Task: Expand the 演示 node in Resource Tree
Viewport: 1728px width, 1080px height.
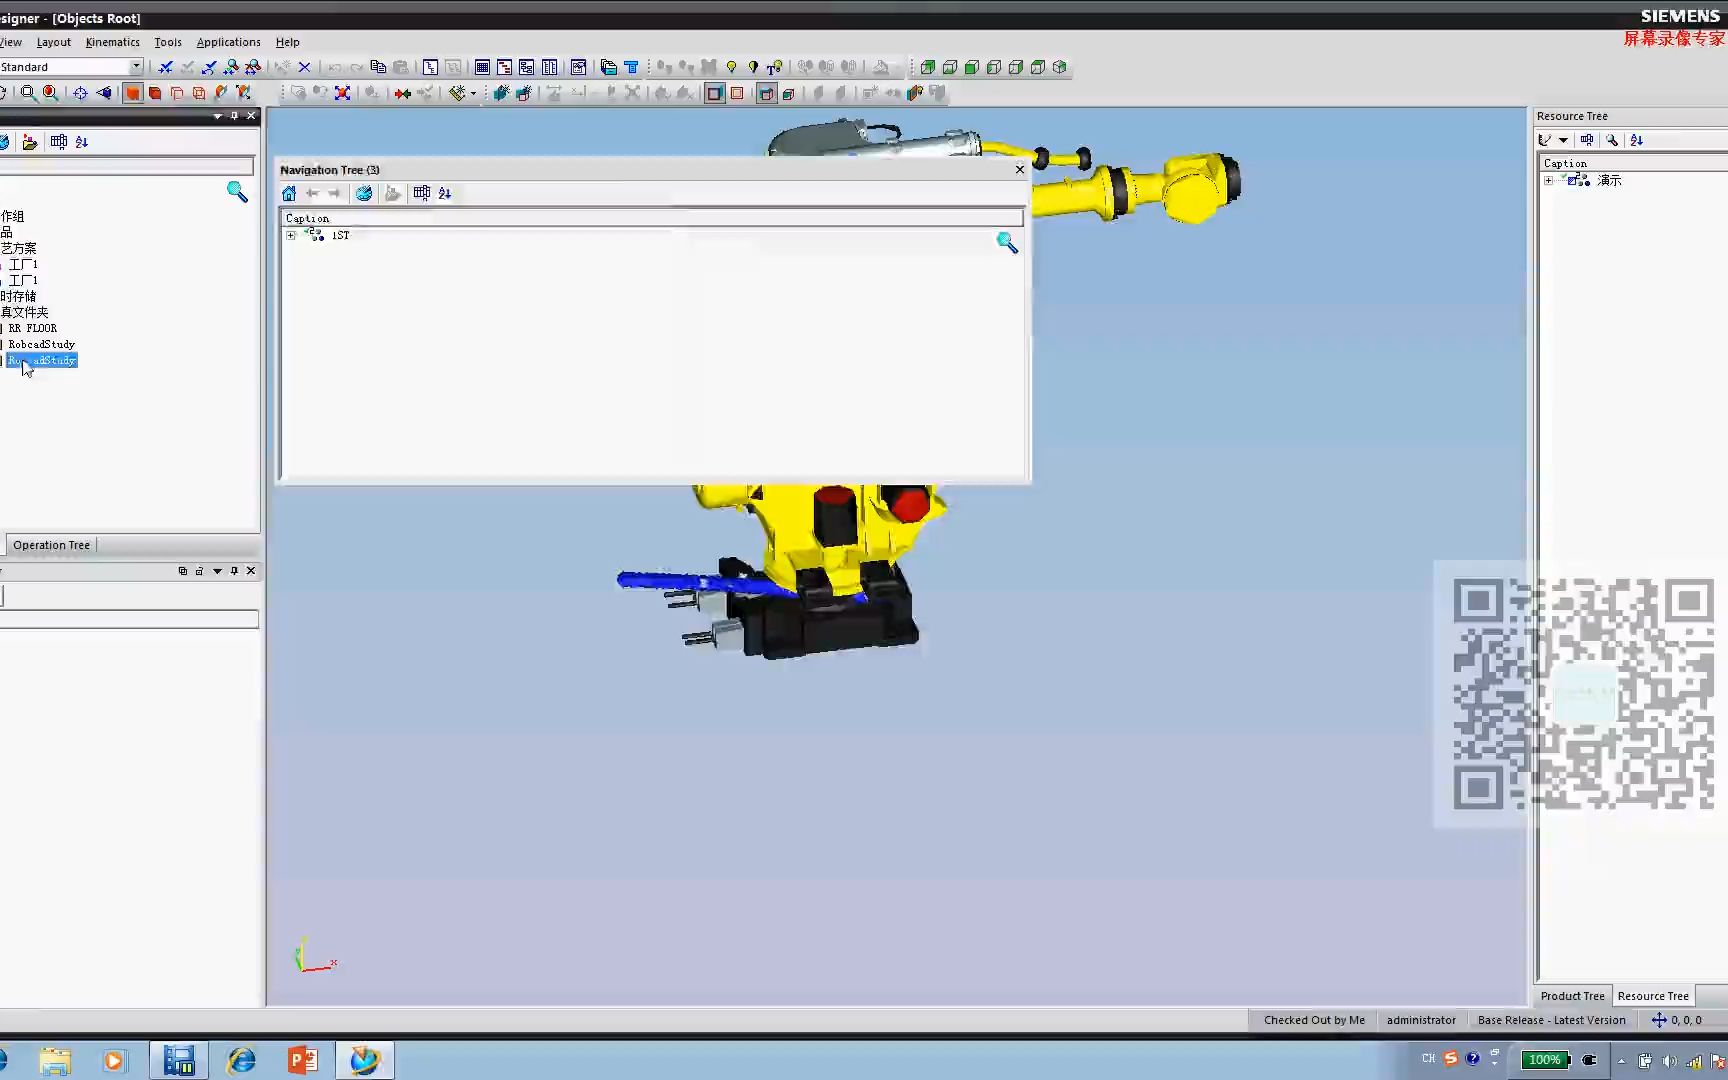Action: coord(1549,180)
